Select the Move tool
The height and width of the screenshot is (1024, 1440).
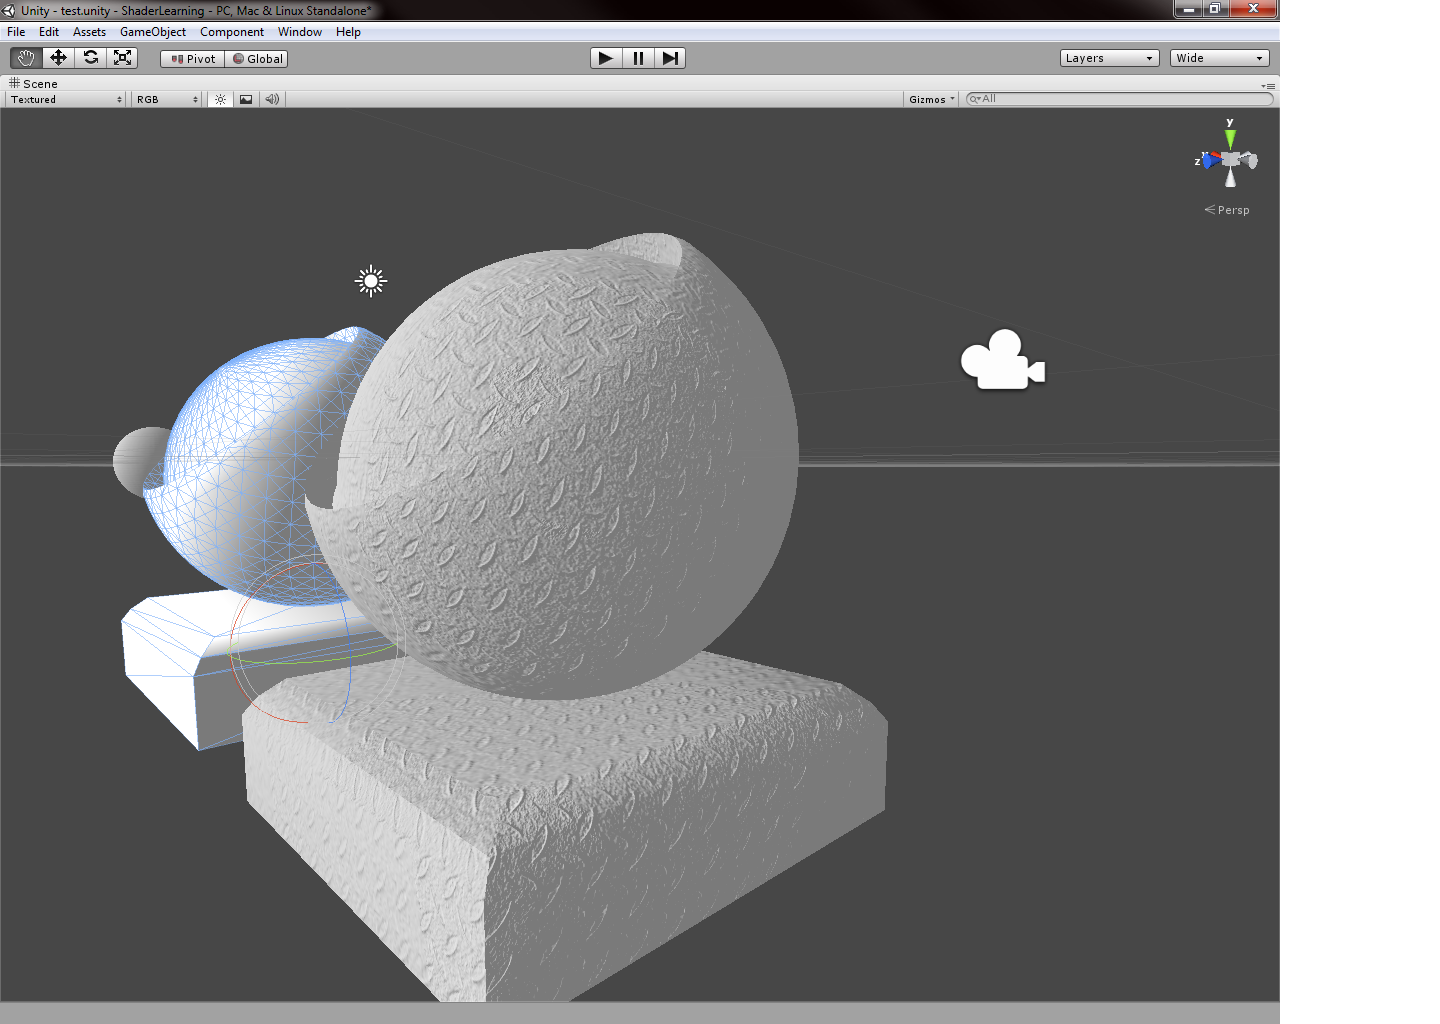[58, 58]
